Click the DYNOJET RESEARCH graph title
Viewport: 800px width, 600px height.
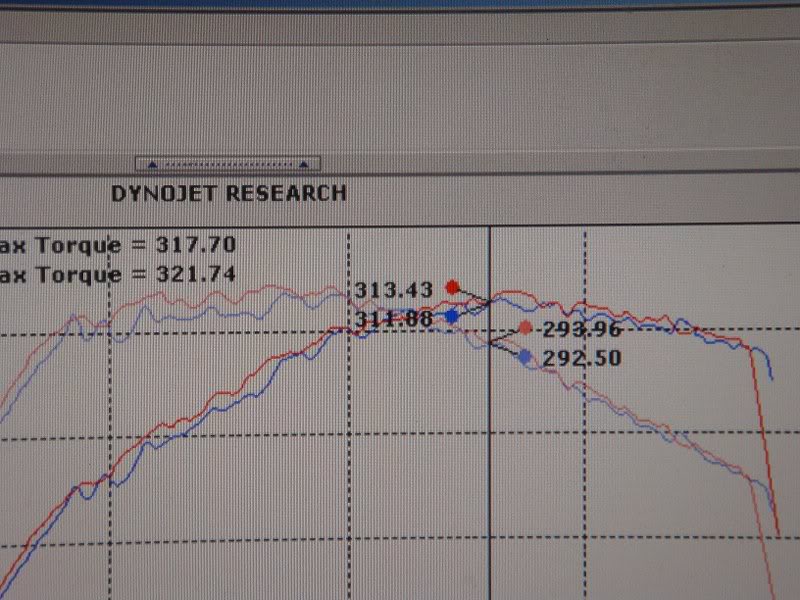(x=229, y=194)
